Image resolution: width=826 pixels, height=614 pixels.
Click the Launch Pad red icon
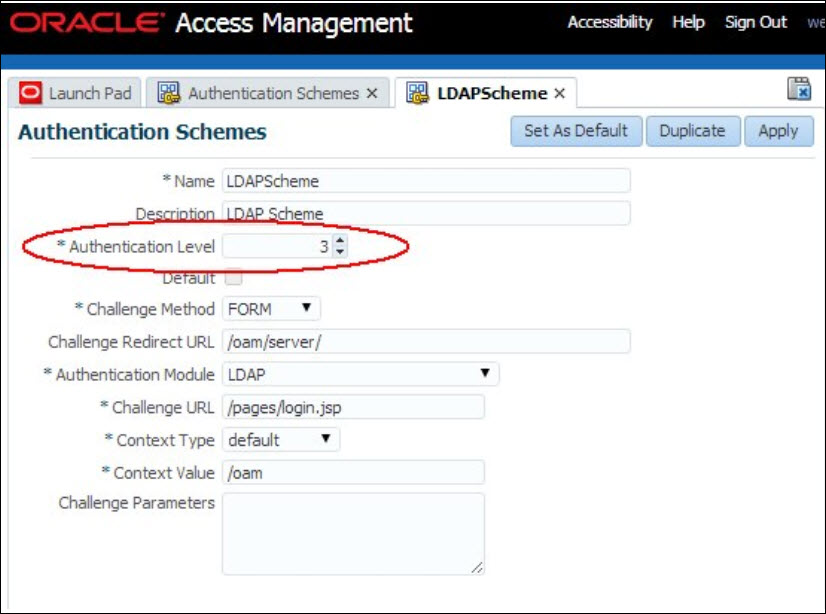30,93
